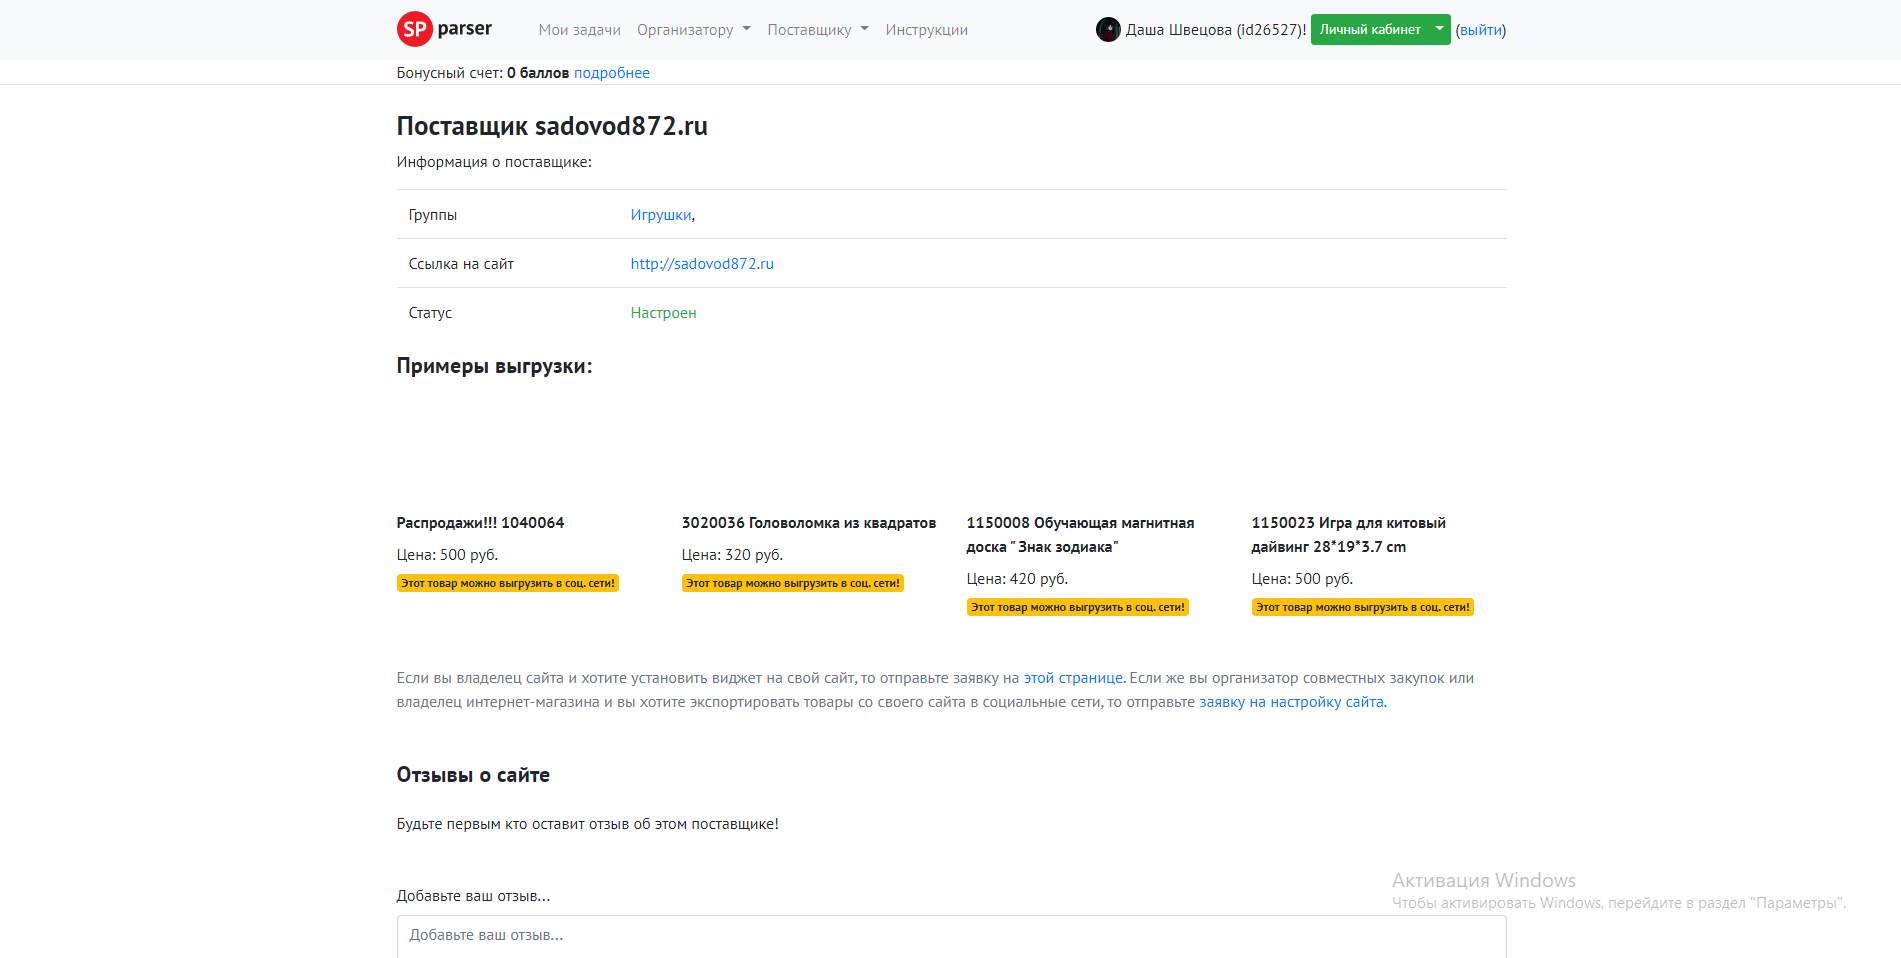Visit the http://sadovod872.ru site link
1901x958 pixels.
[x=702, y=264]
